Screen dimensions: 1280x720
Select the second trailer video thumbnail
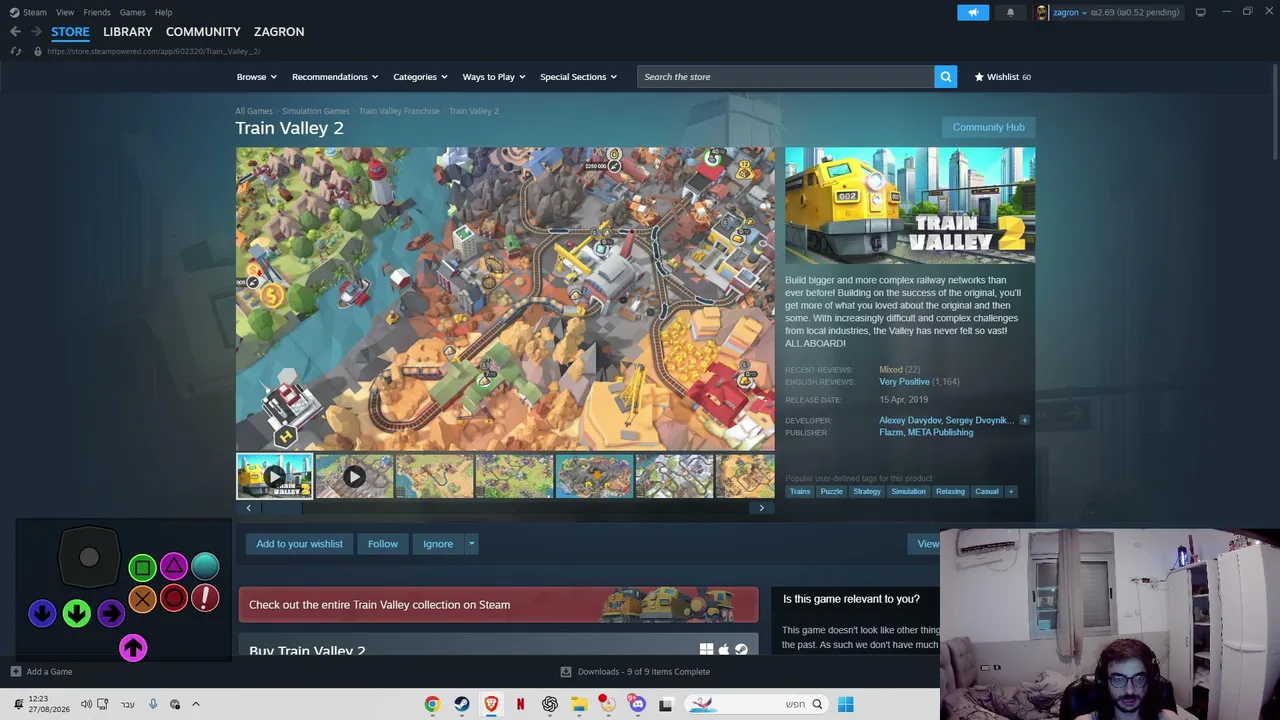pyautogui.click(x=354, y=477)
